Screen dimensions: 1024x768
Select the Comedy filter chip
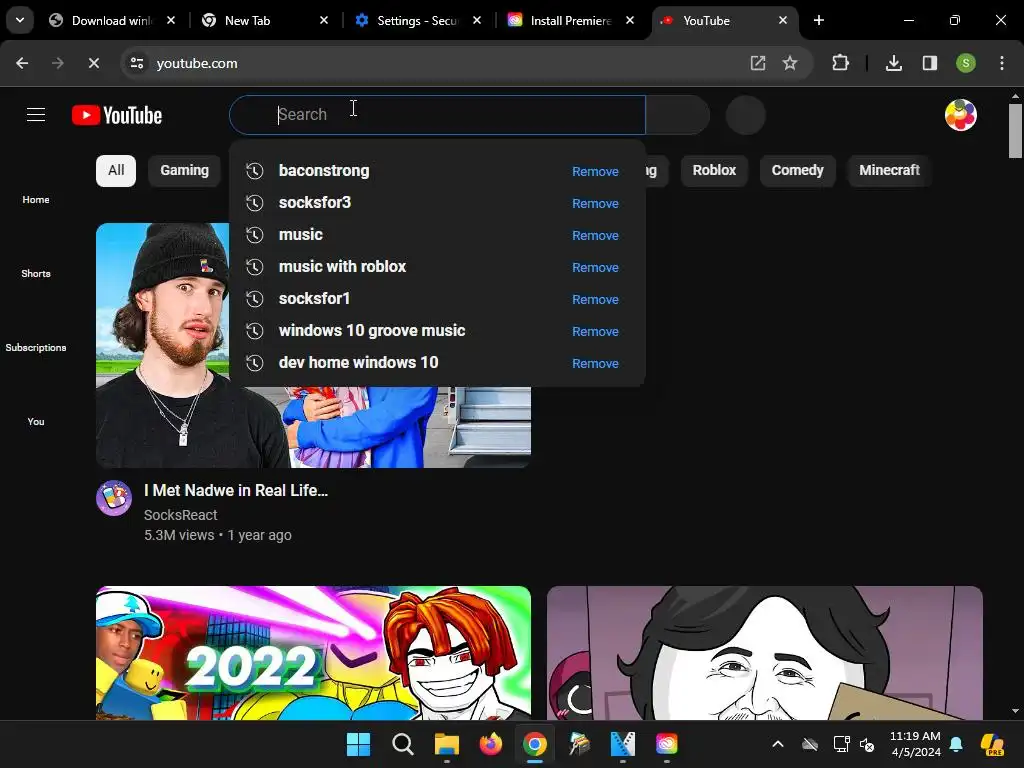(x=797, y=170)
